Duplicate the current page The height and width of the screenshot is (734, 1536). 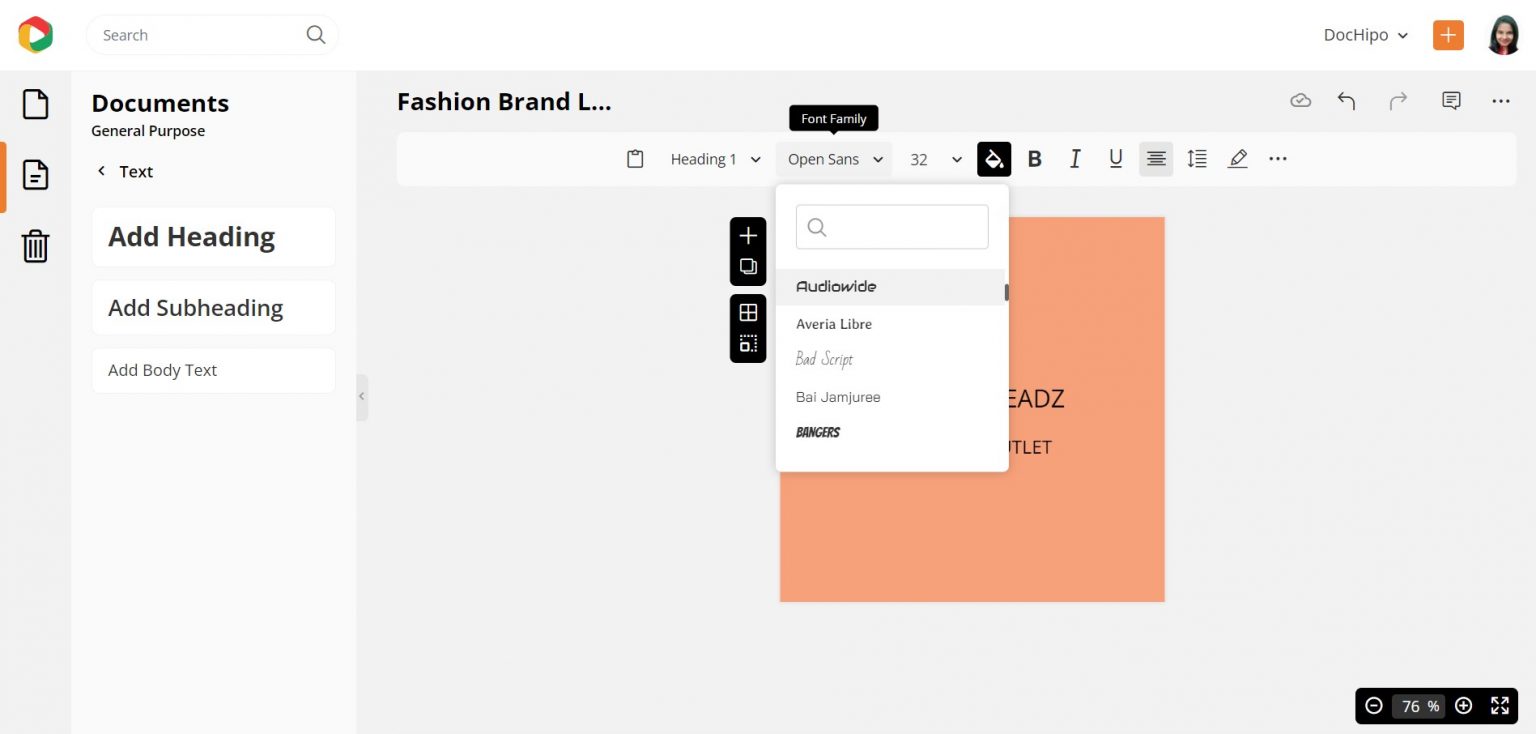(748, 266)
